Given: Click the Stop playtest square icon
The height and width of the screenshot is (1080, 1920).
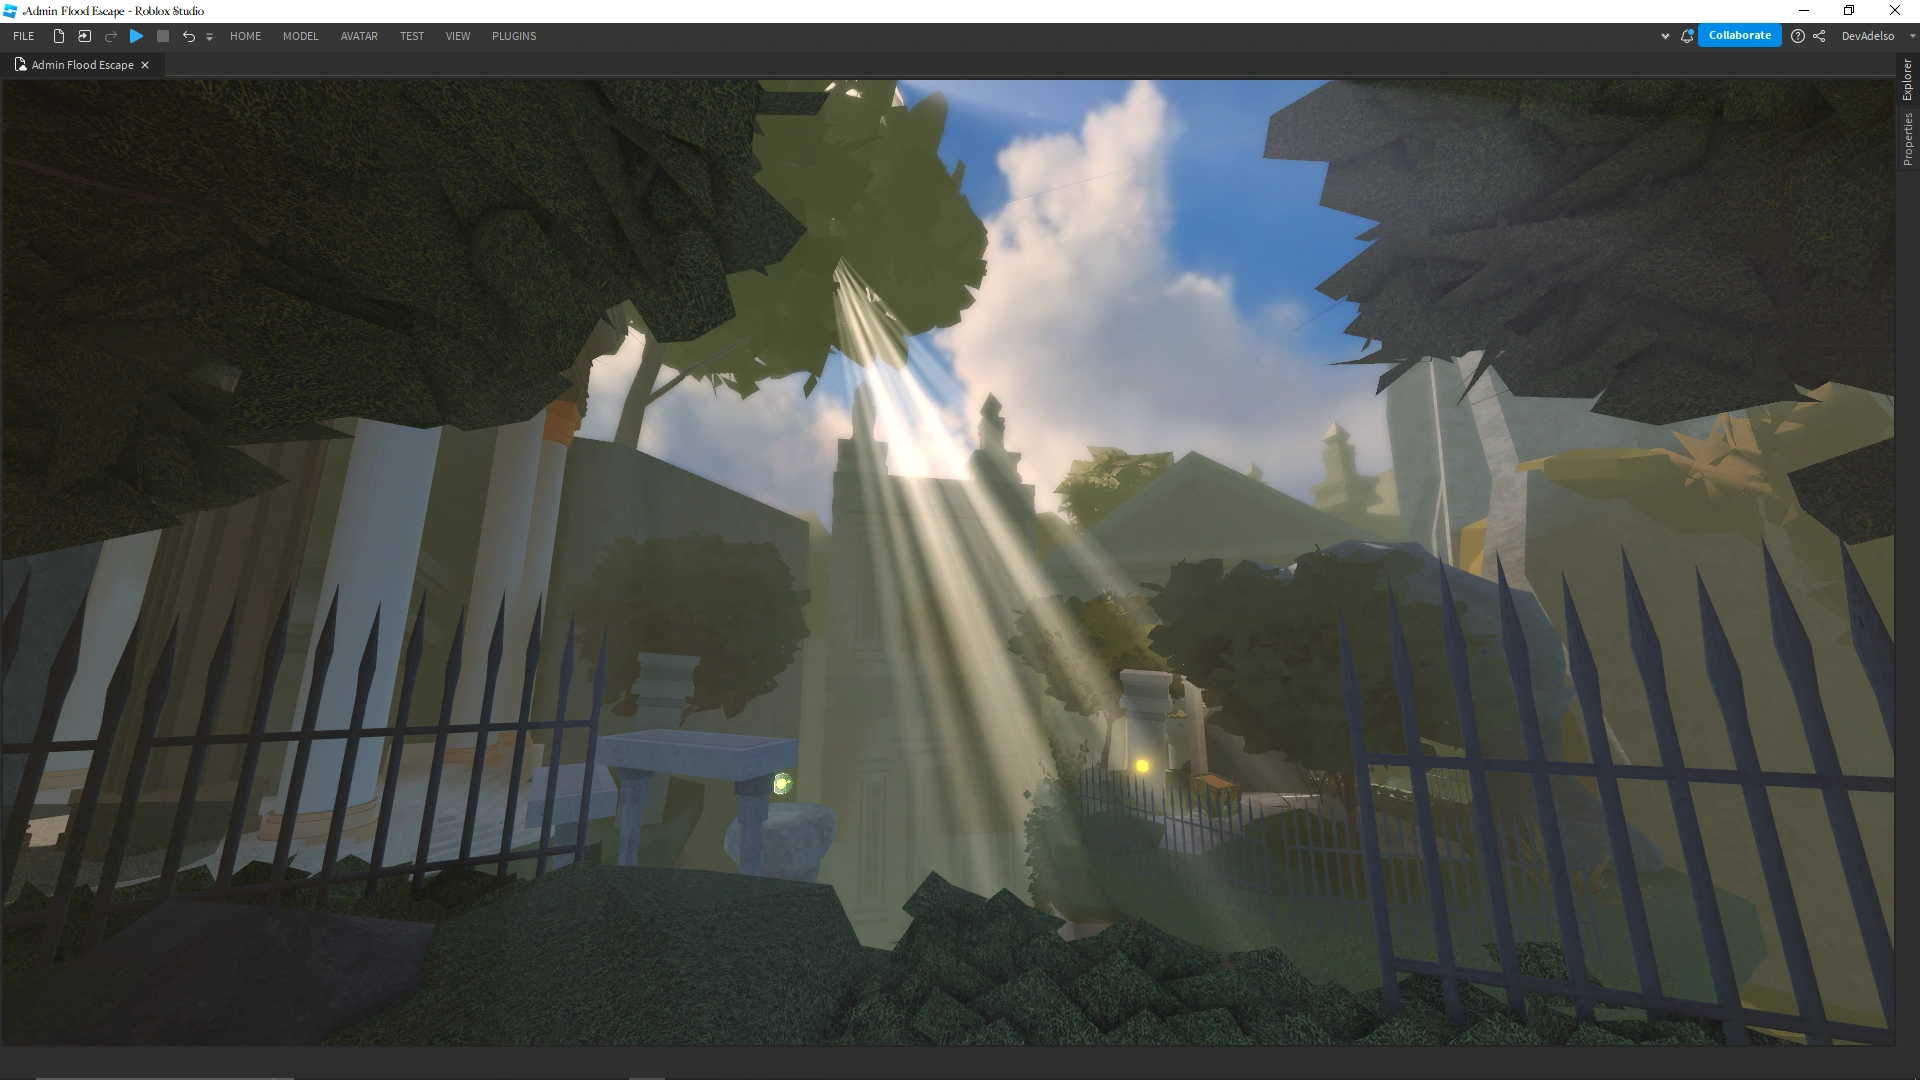Looking at the screenshot, I should [x=163, y=36].
